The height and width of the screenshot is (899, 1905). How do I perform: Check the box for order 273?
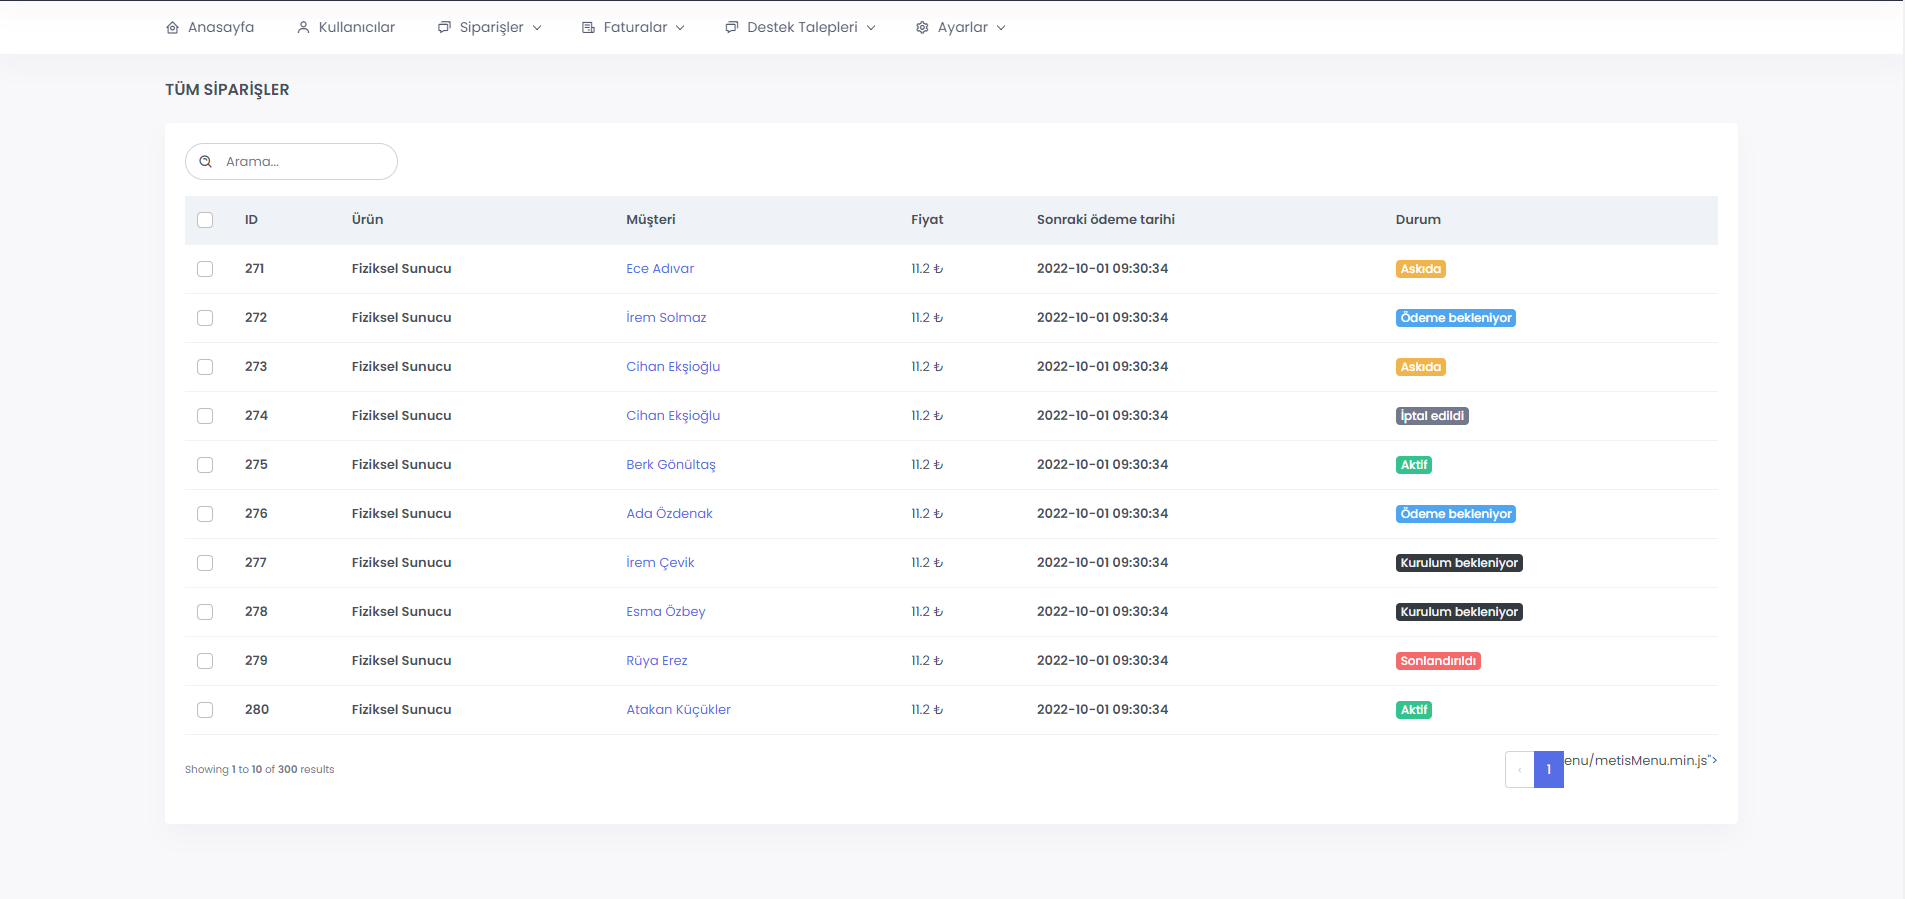[x=205, y=367]
